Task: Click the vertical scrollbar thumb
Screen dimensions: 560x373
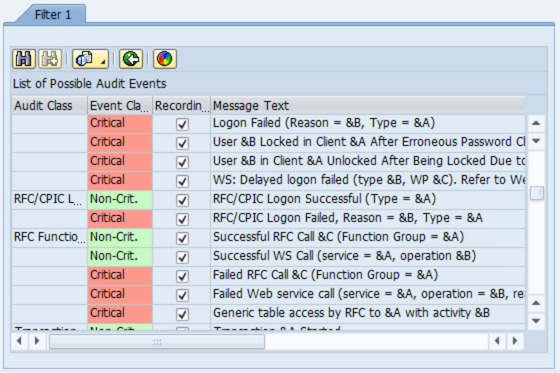Action: (537, 193)
